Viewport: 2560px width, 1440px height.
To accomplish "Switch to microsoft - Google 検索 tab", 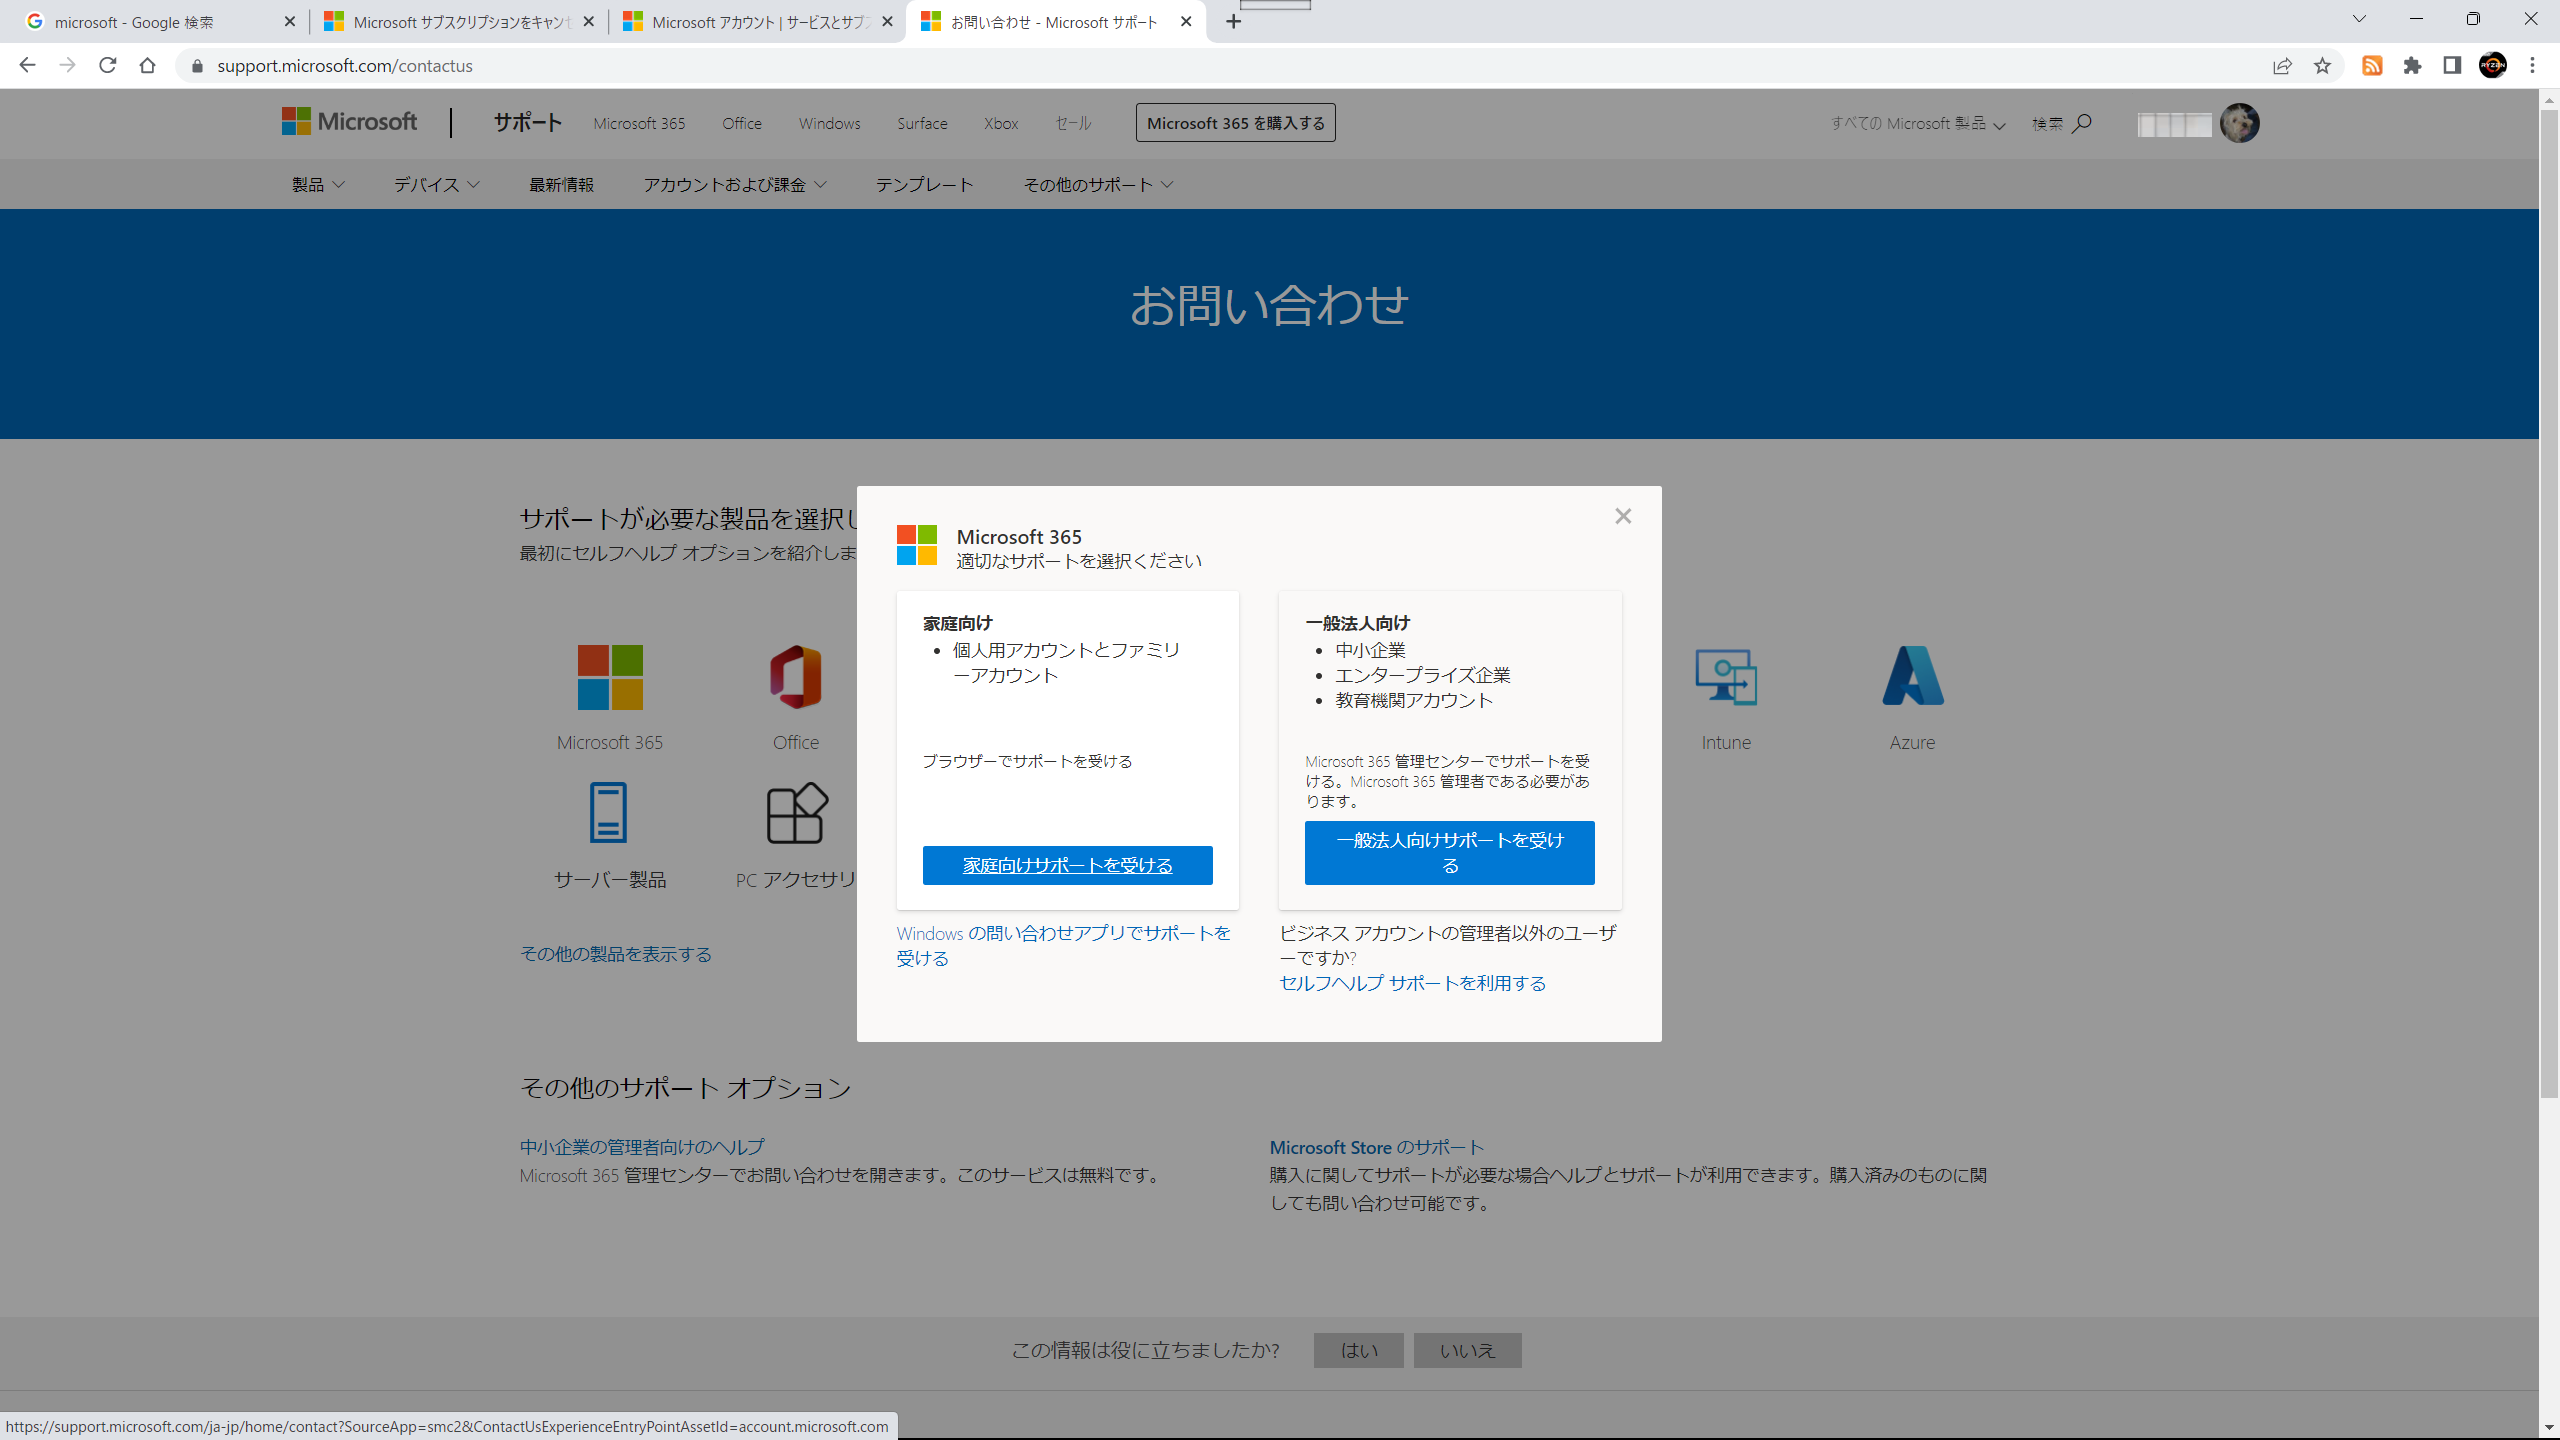I will [x=160, y=21].
